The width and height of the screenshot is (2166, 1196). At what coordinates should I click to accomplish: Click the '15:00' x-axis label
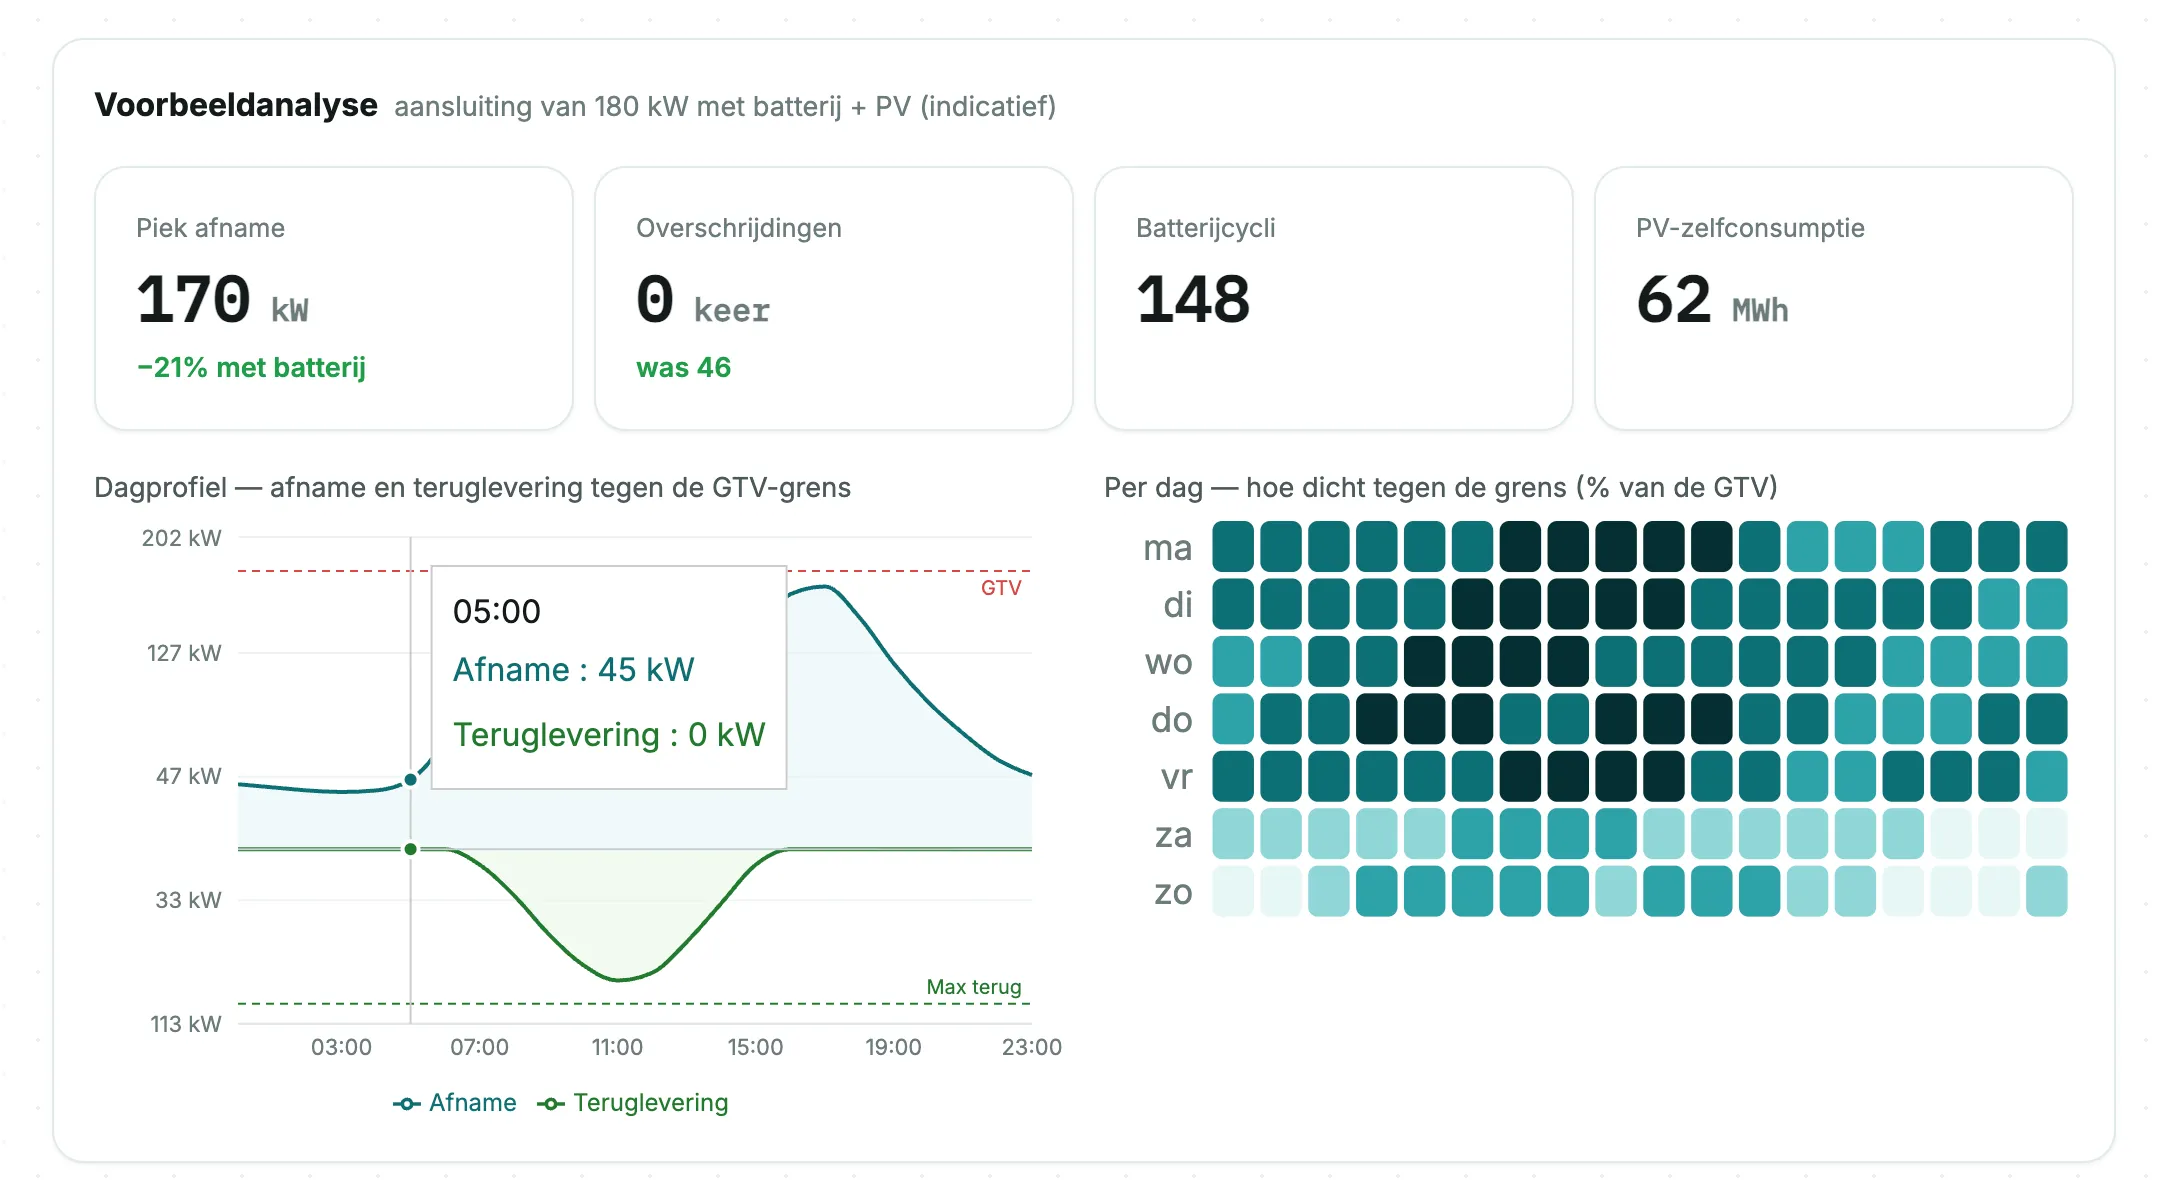(755, 1047)
